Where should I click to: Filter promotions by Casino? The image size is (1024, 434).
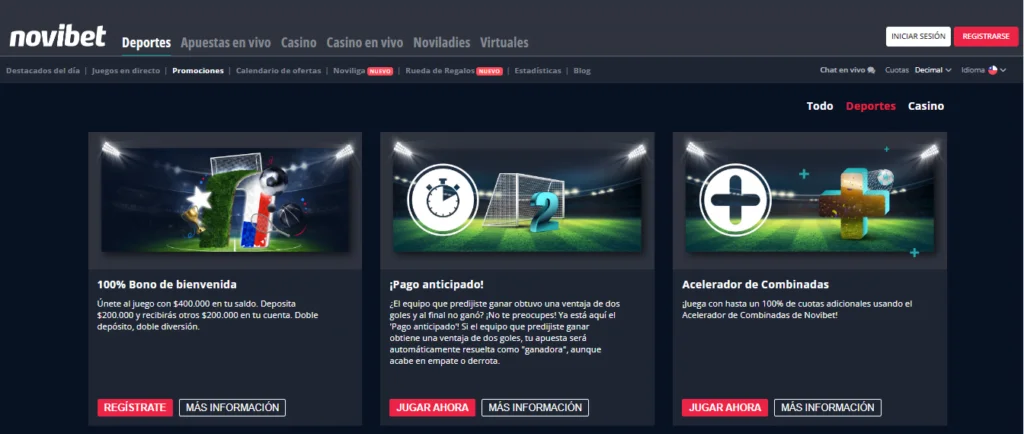(926, 106)
